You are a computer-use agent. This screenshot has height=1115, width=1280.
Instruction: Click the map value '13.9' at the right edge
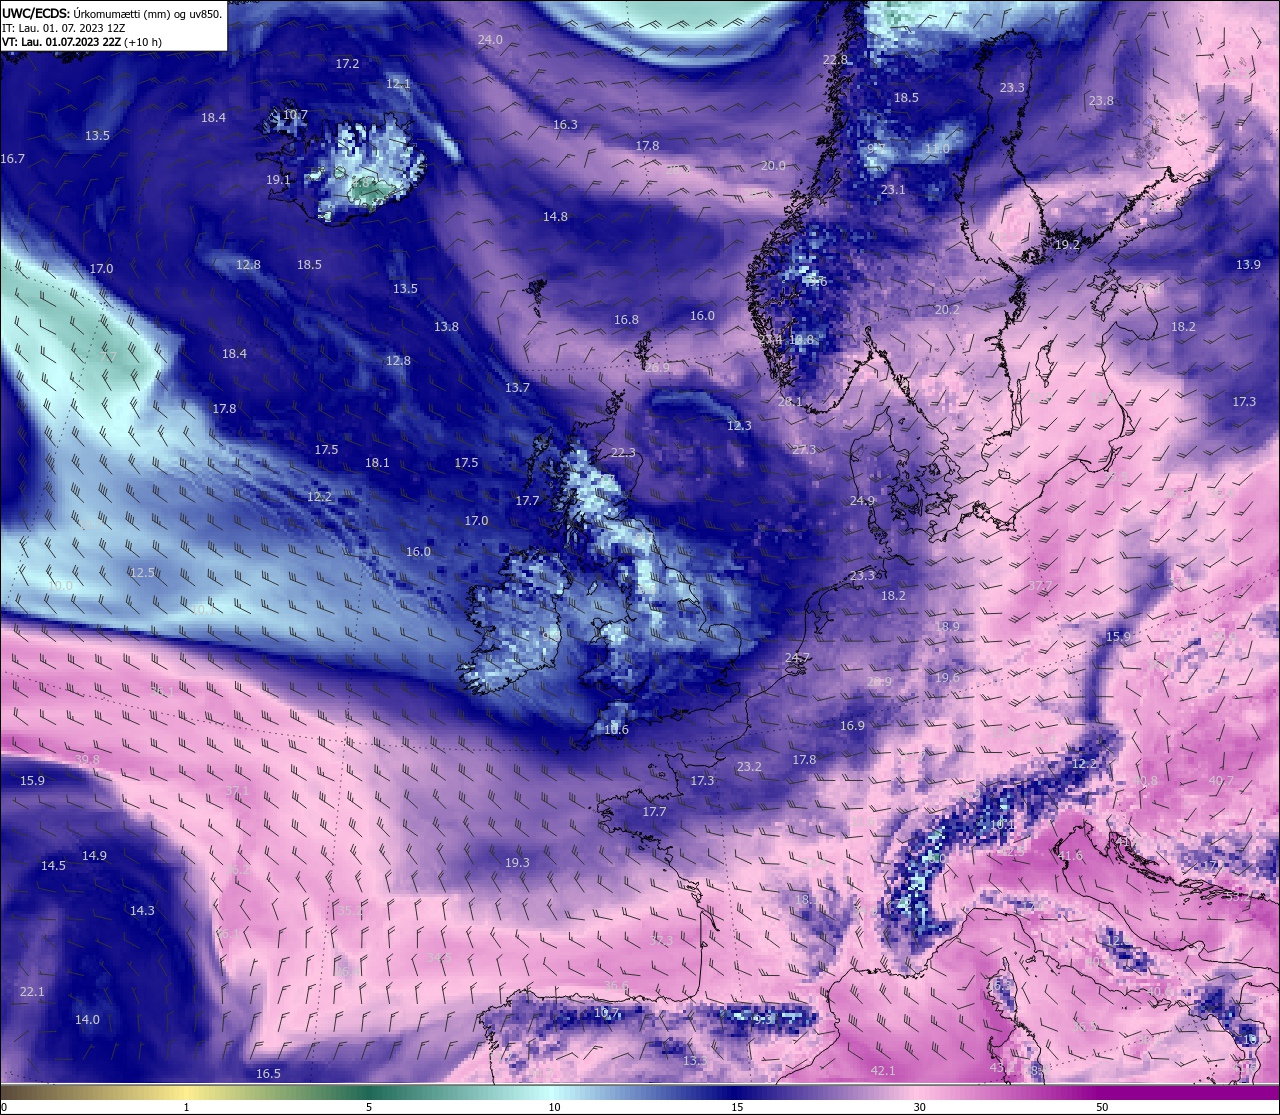pos(1248,265)
